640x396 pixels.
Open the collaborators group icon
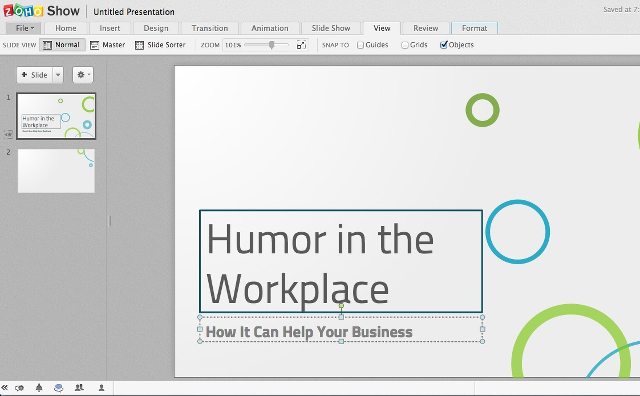tap(79, 387)
